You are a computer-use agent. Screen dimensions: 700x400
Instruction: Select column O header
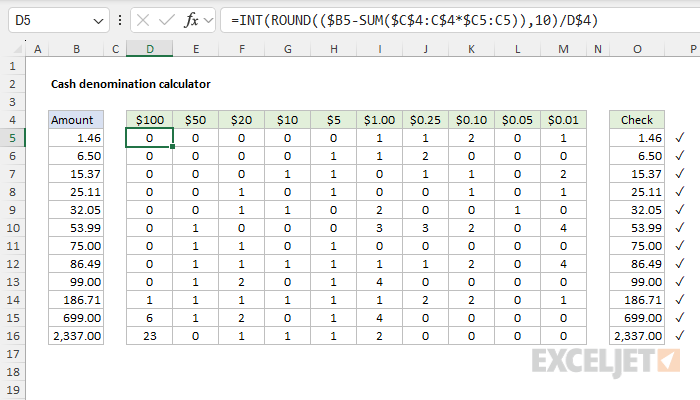637,49
